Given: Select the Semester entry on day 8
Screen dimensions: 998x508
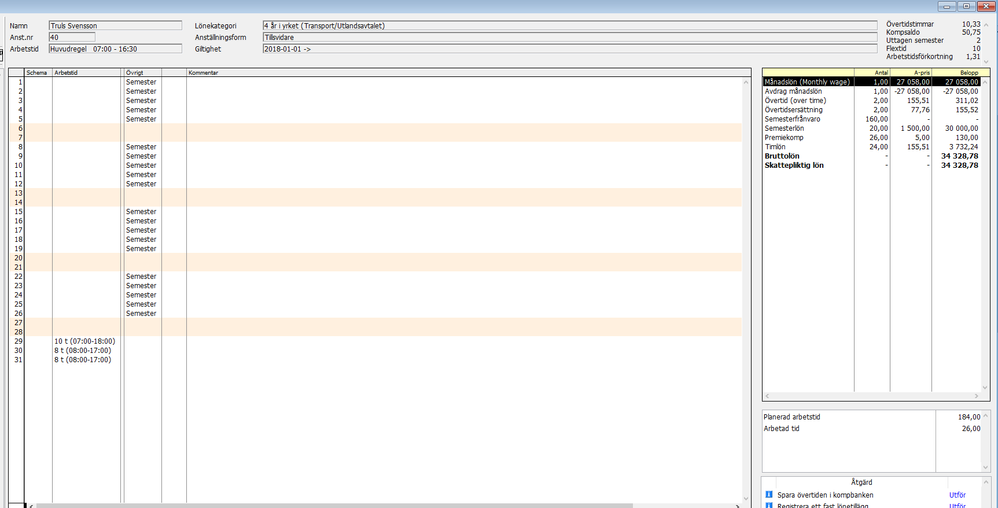Looking at the screenshot, I should point(141,147).
